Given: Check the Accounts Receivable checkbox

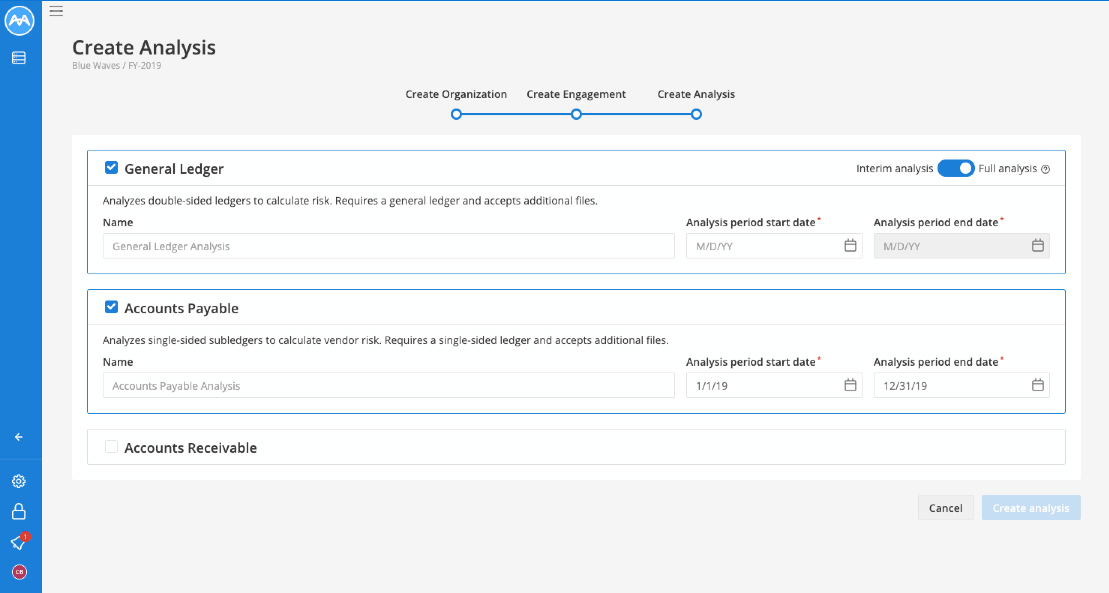Looking at the screenshot, I should click(111, 447).
